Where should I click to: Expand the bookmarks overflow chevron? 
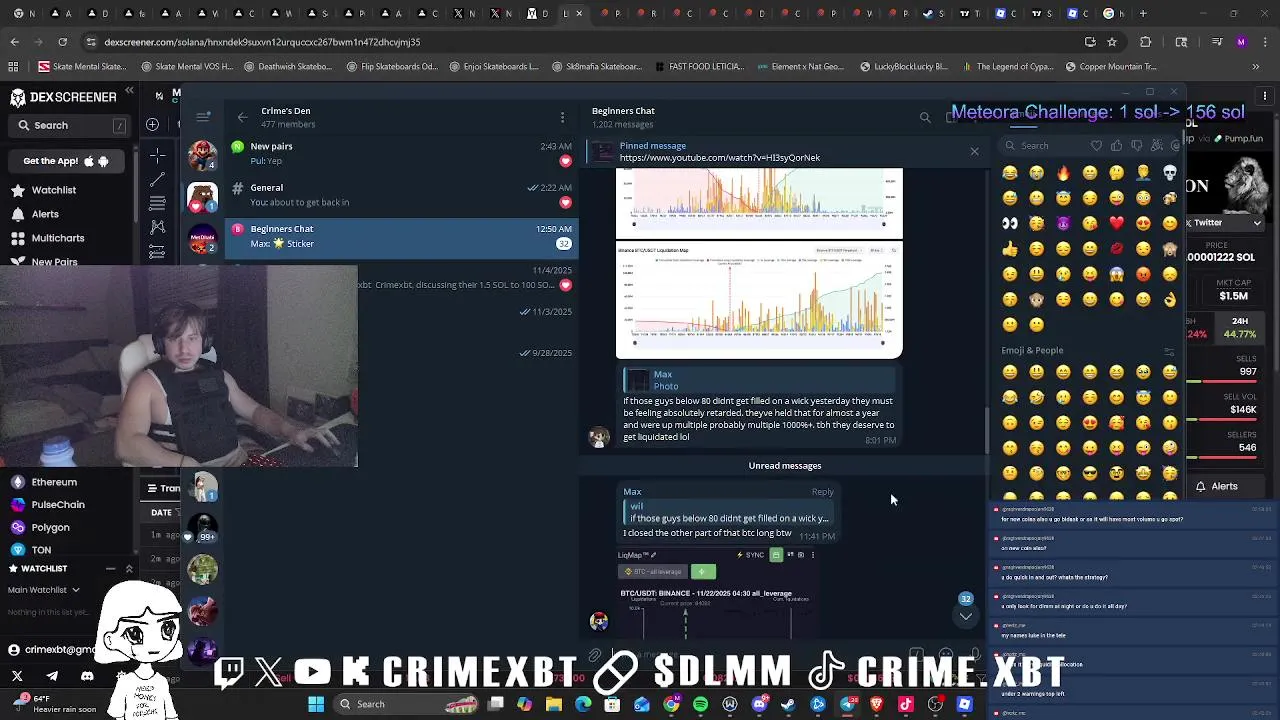point(1256,67)
